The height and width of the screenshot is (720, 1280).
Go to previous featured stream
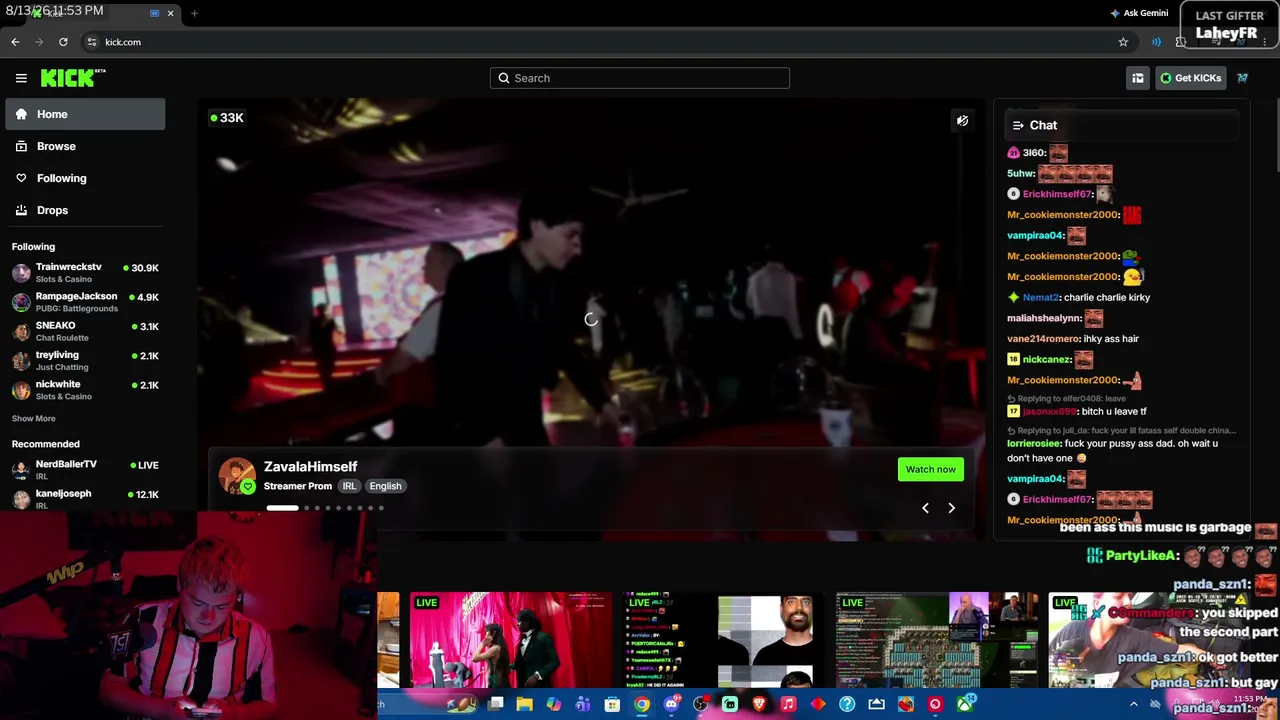[925, 508]
